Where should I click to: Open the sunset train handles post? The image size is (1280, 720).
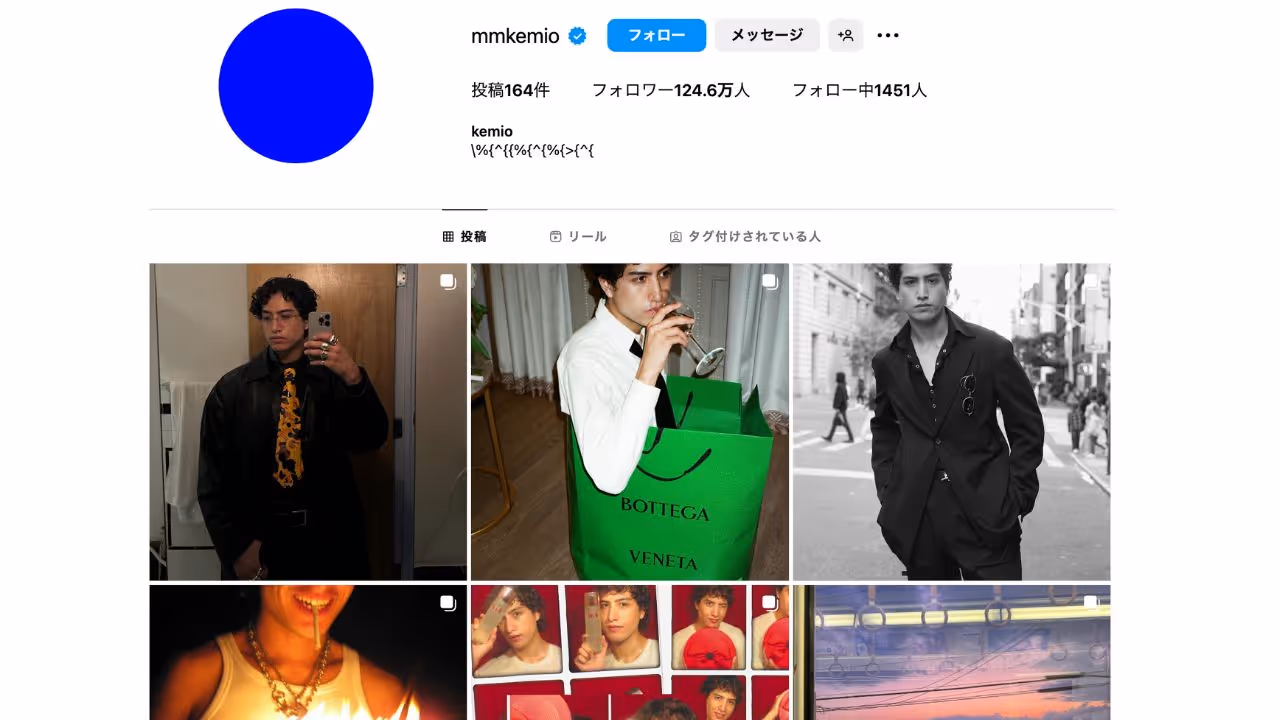[951, 653]
